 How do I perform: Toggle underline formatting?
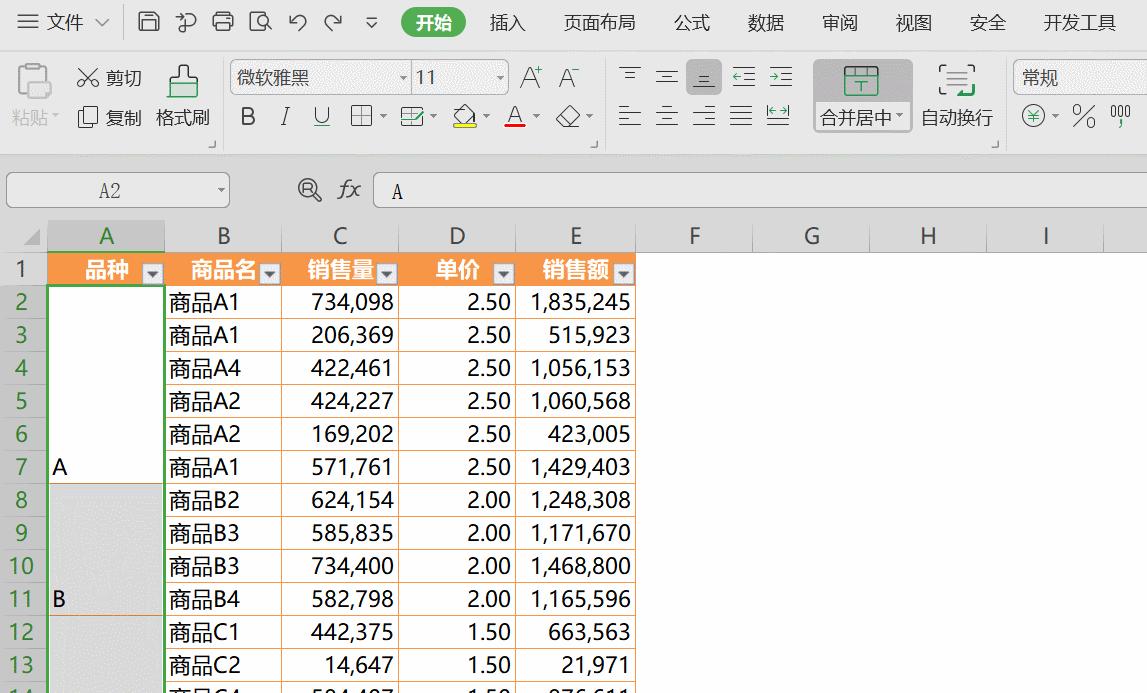320,116
